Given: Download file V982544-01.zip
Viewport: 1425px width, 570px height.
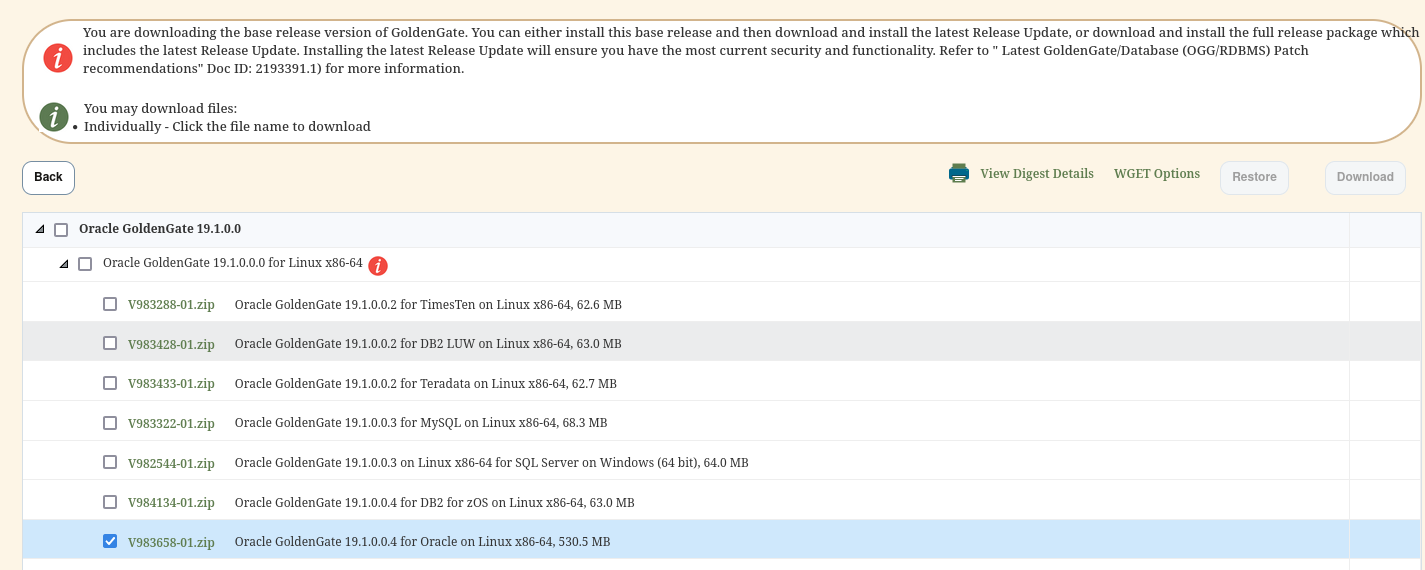Looking at the screenshot, I should tap(171, 463).
